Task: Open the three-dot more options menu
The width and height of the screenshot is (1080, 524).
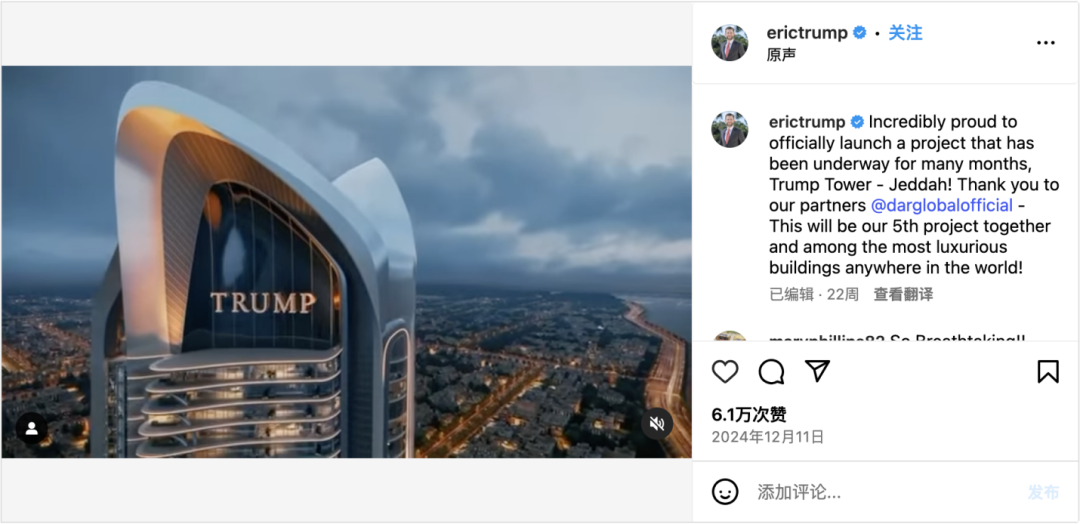Action: [1046, 43]
